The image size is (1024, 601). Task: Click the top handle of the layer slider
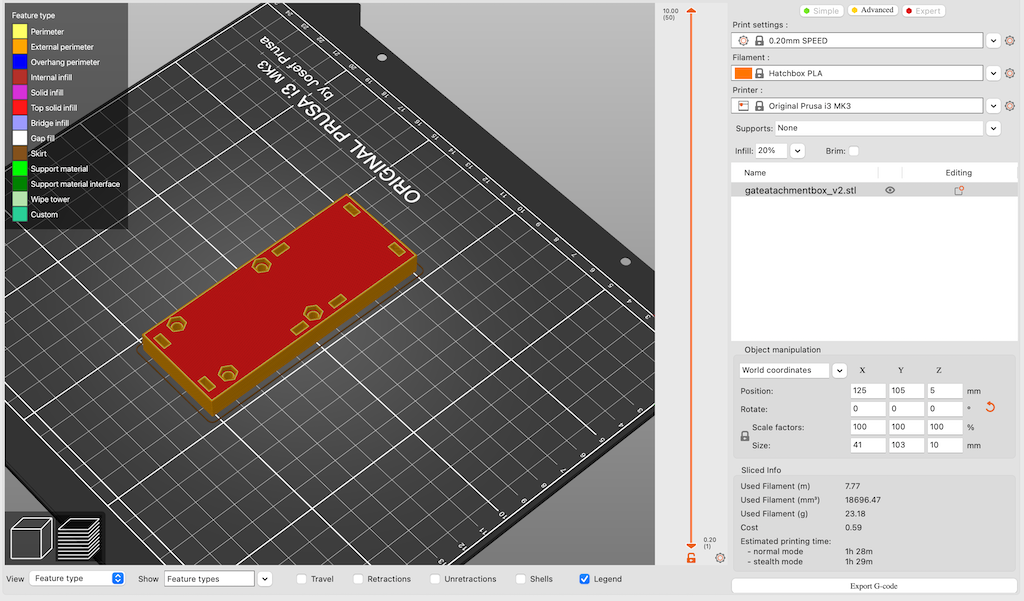[x=691, y=10]
